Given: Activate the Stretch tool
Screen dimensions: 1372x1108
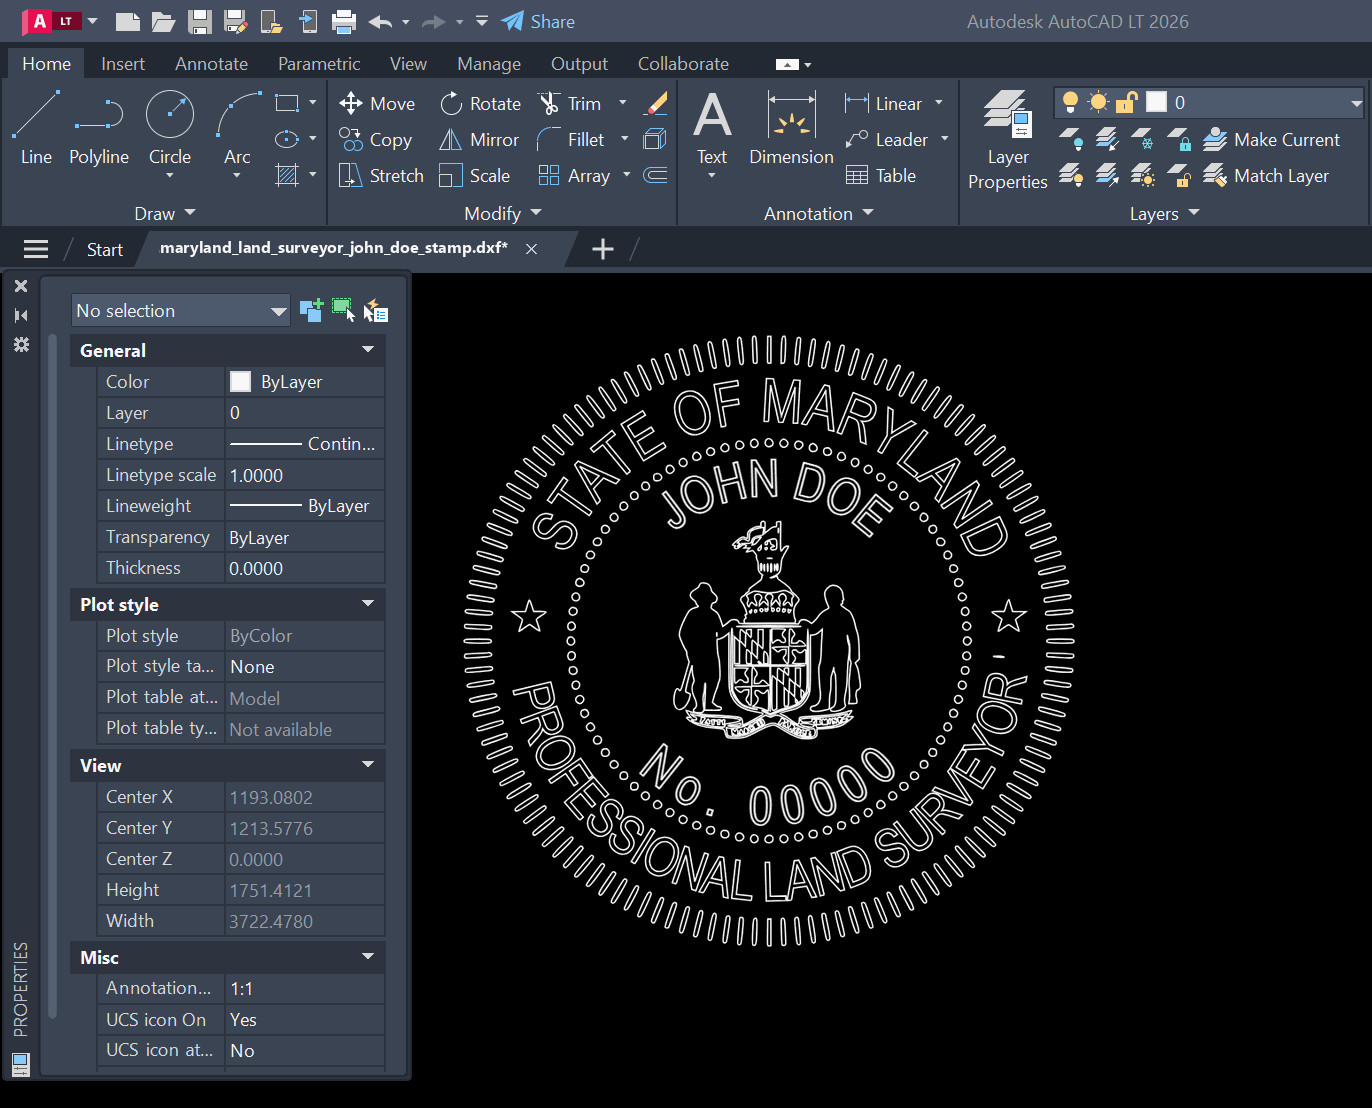Looking at the screenshot, I should (x=381, y=176).
